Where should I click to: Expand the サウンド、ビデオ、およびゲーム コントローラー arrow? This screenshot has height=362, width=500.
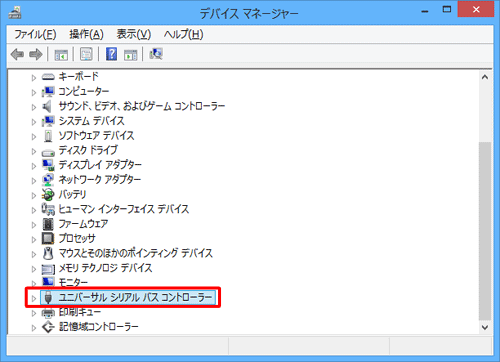click(x=34, y=107)
